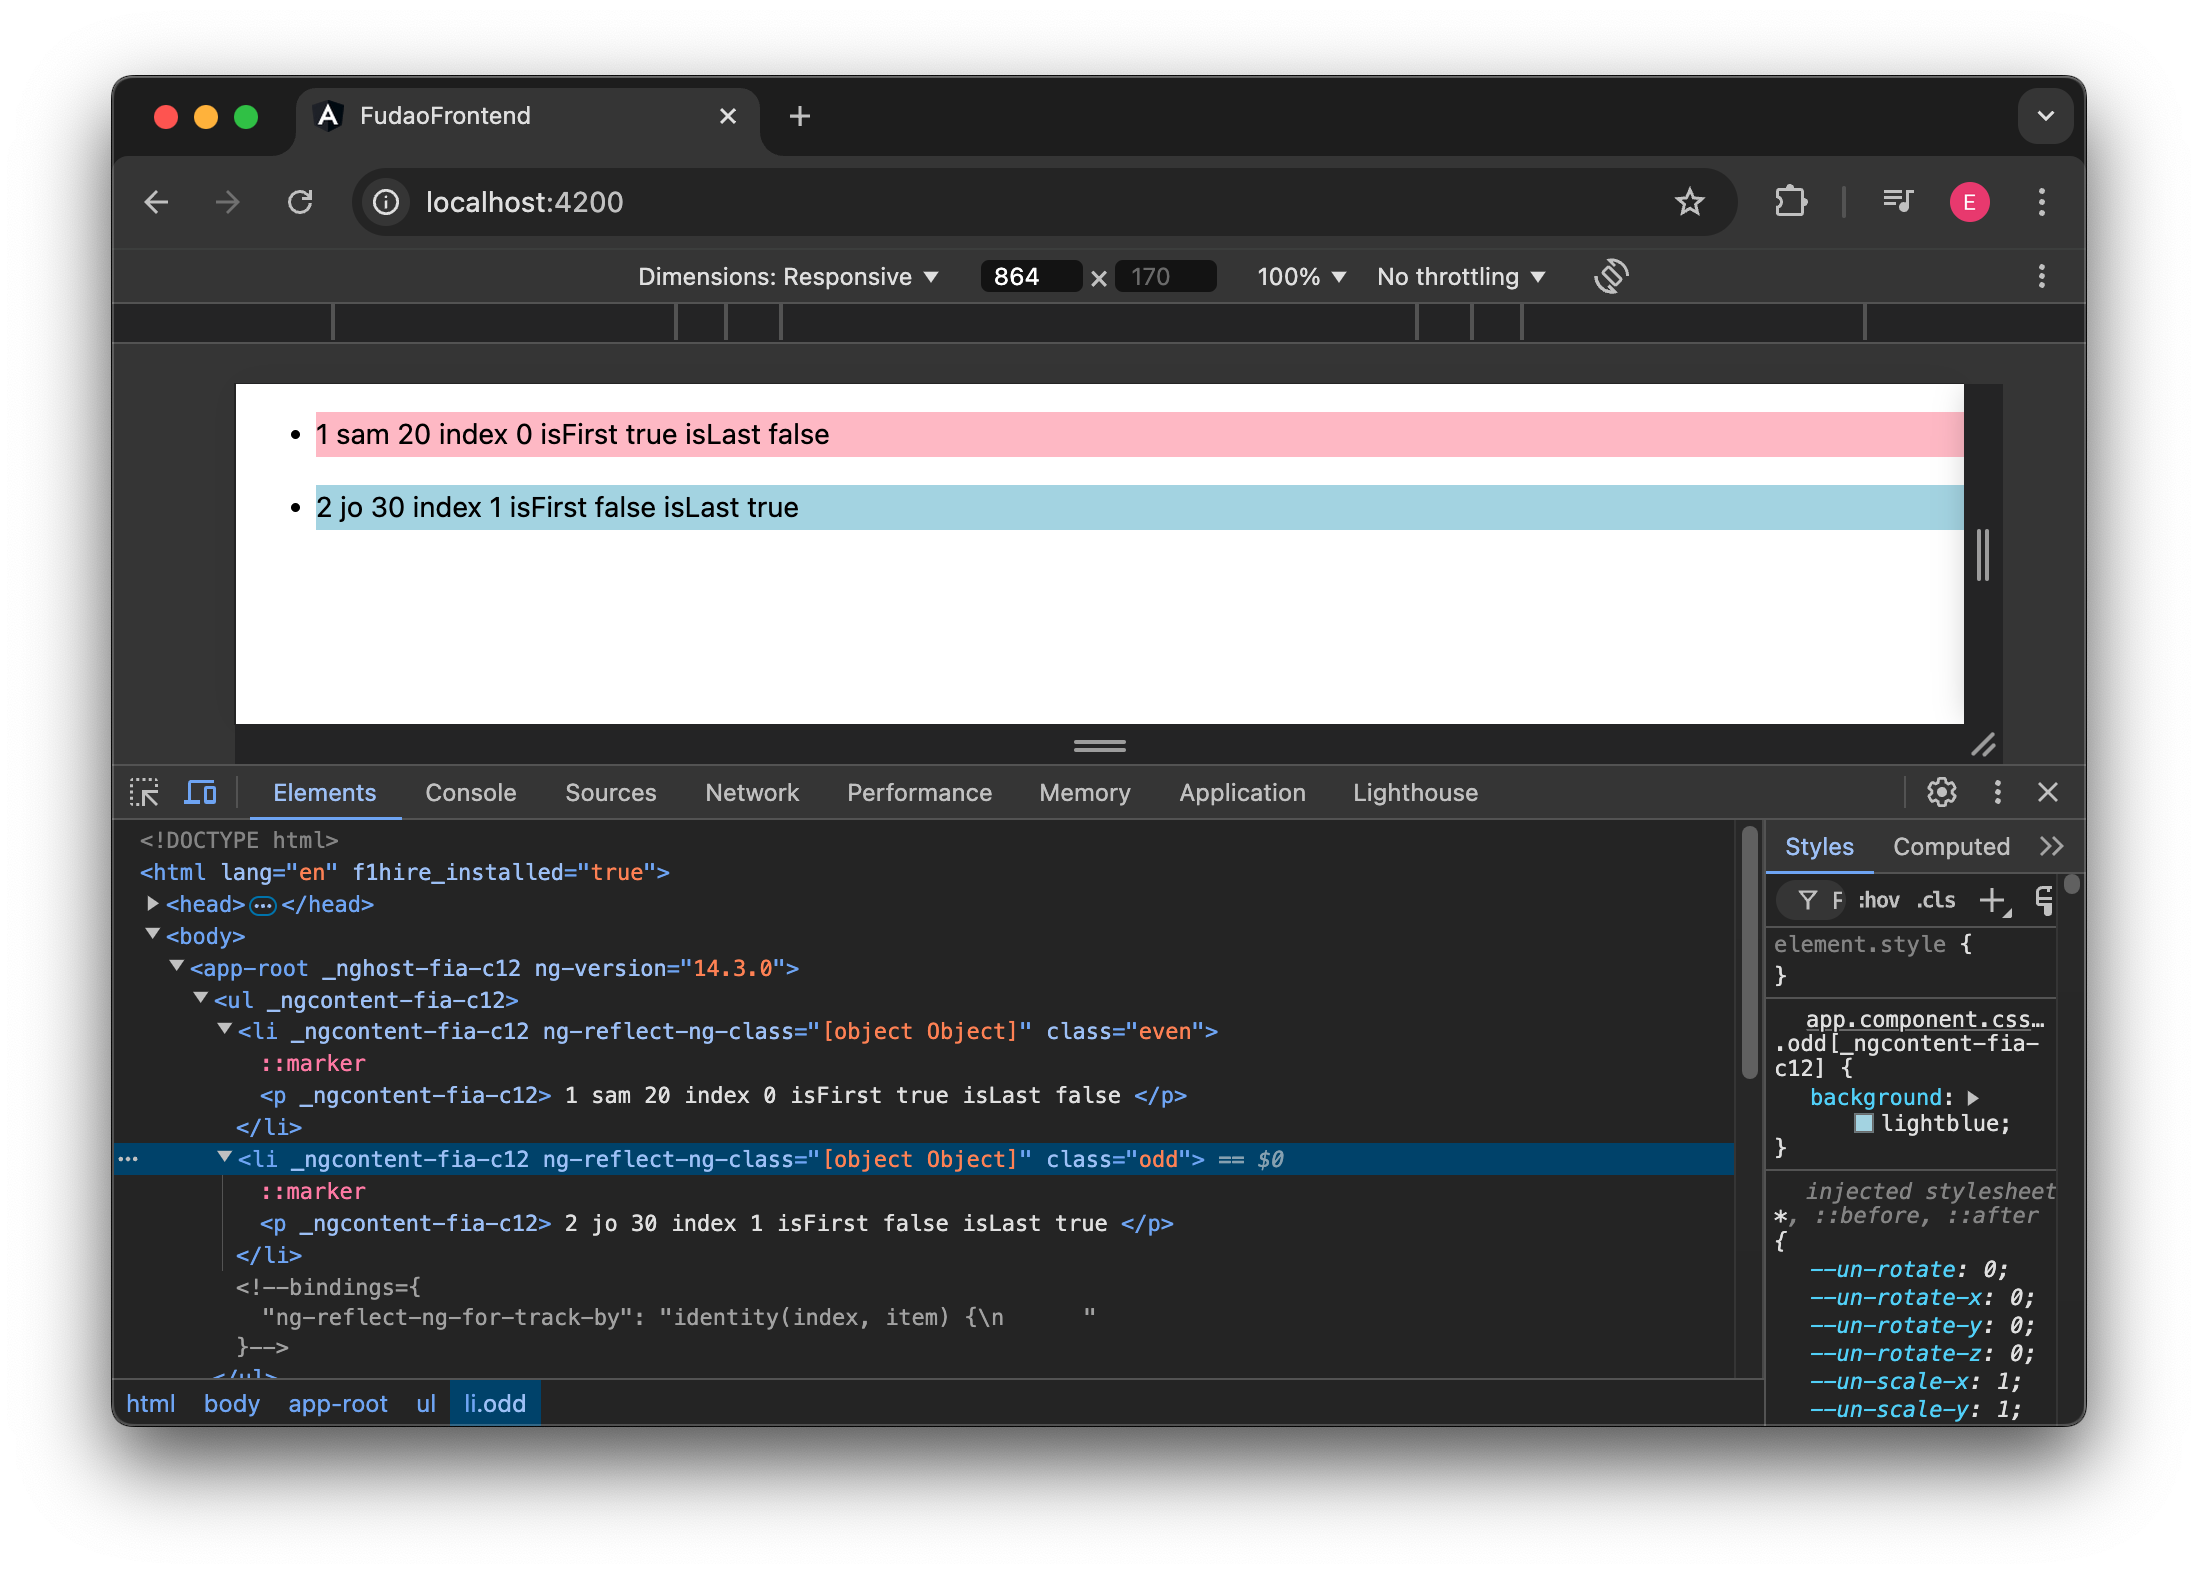Click the styles filter funnel icon
This screenshot has height=1574, width=2198.
click(1807, 899)
